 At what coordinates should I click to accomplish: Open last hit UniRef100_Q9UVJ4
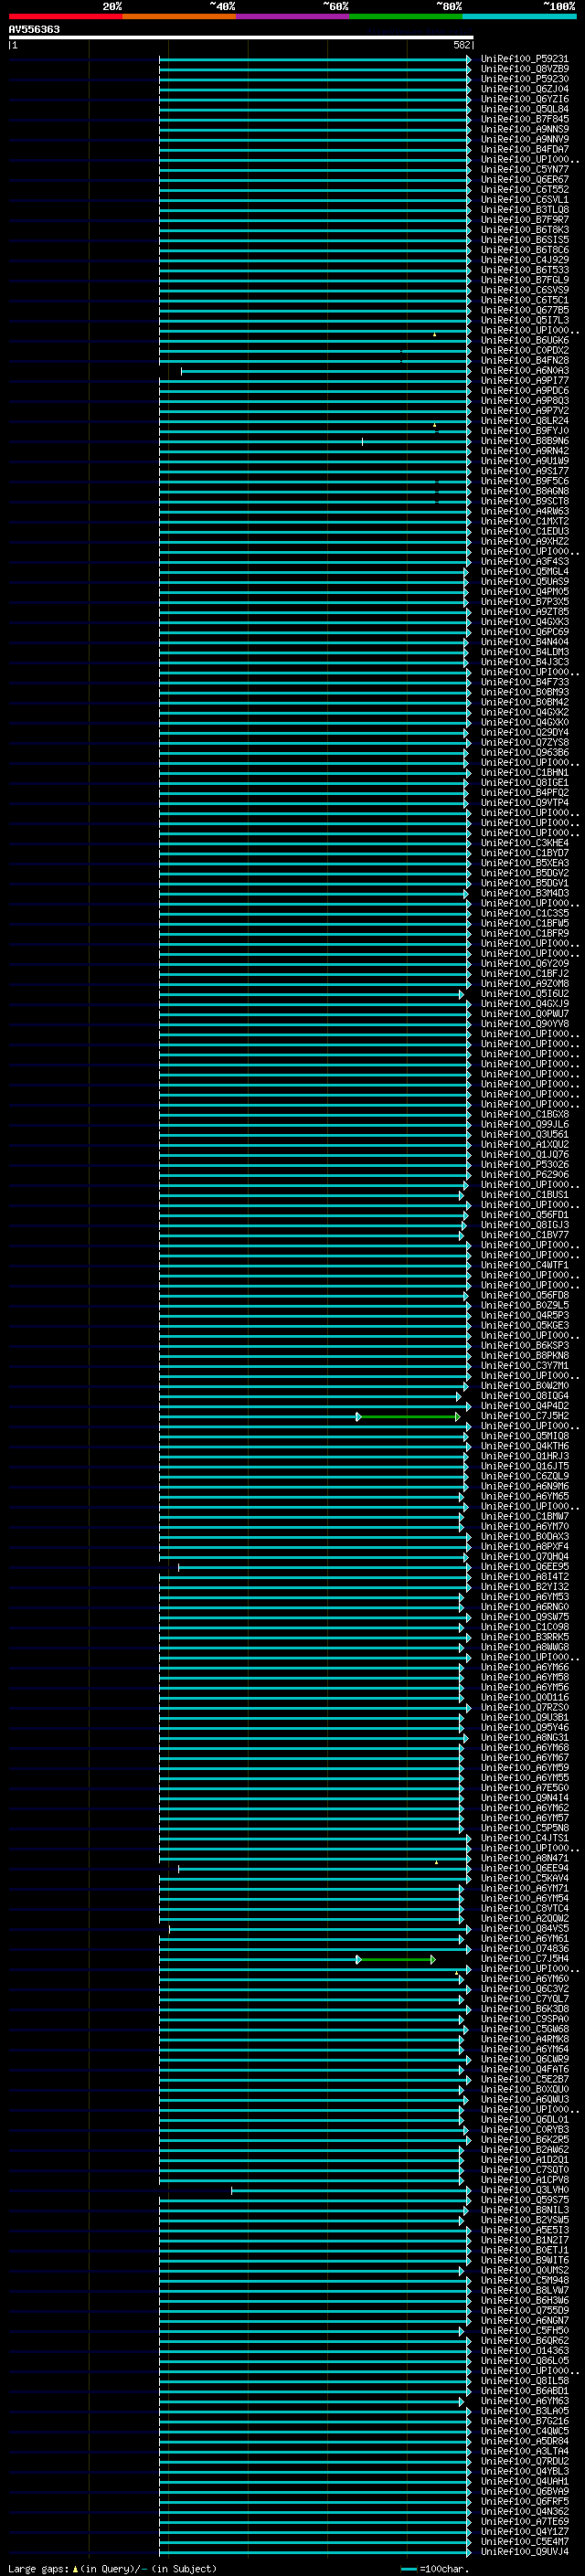[x=524, y=2552]
